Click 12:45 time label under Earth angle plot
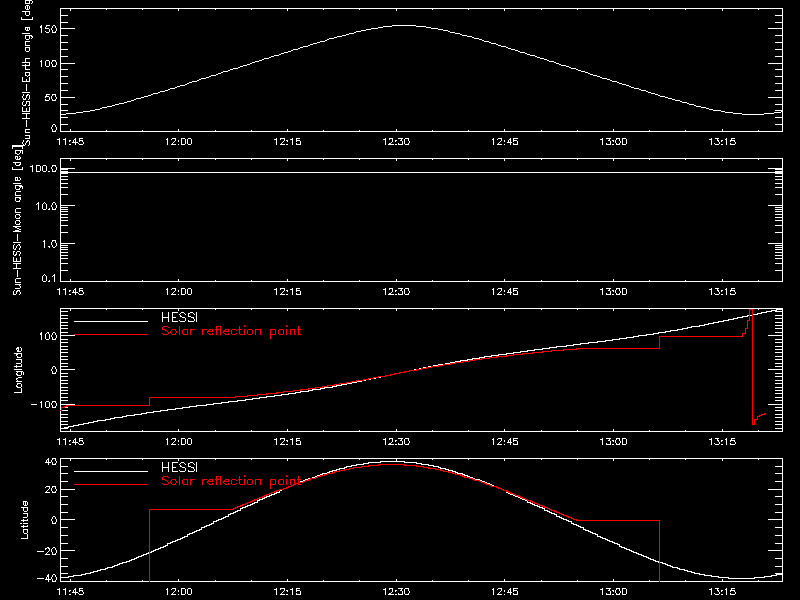Image resolution: width=800 pixels, height=600 pixels. [505, 141]
